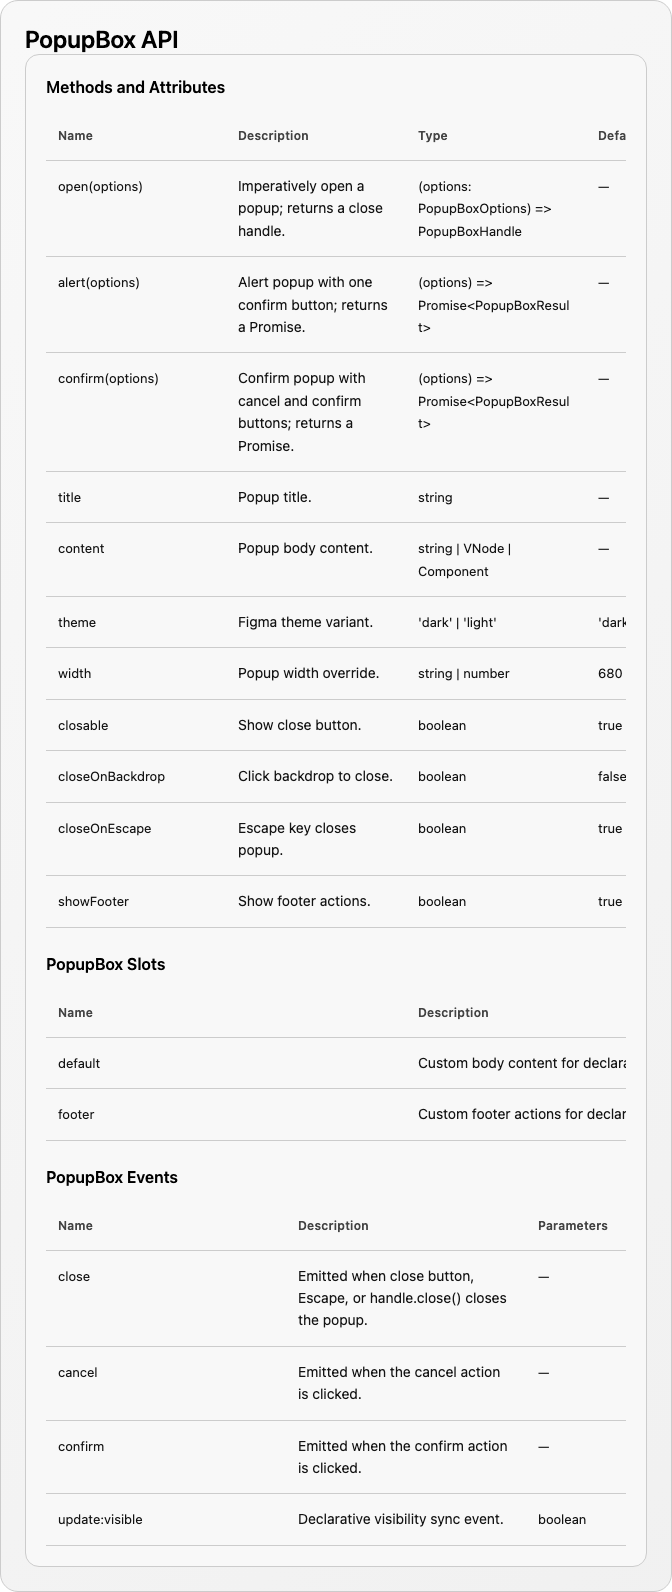Click the PopupBox API page heading
Viewport: 672px width, 1592px height.
pos(102,39)
